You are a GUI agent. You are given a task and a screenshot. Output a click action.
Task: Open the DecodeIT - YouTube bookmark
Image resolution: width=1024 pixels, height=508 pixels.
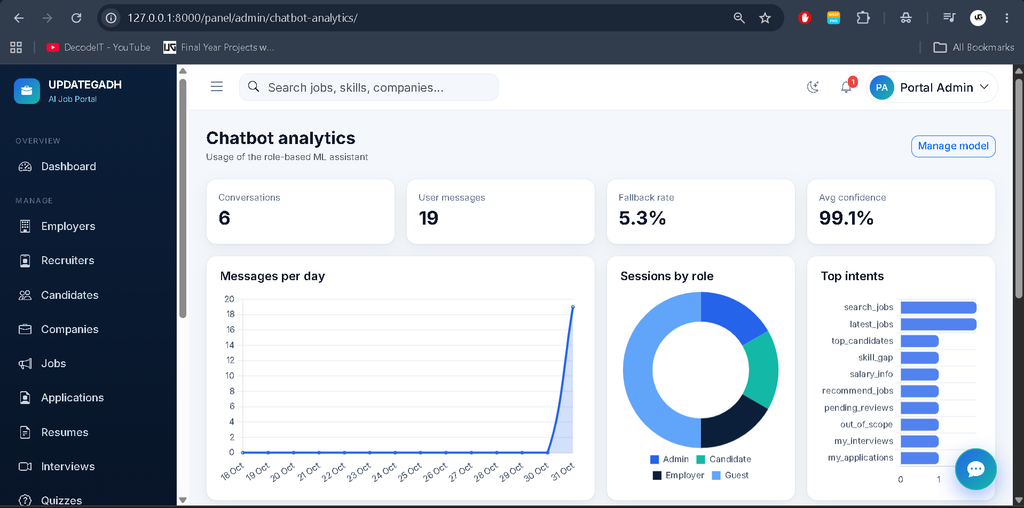click(x=98, y=47)
